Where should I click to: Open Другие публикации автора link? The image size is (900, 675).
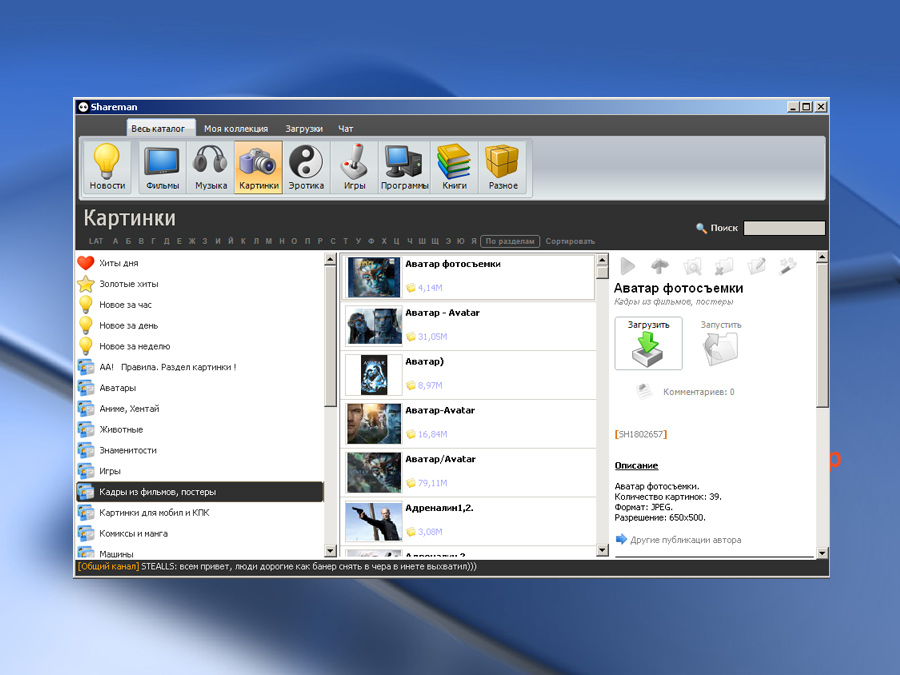(x=685, y=540)
